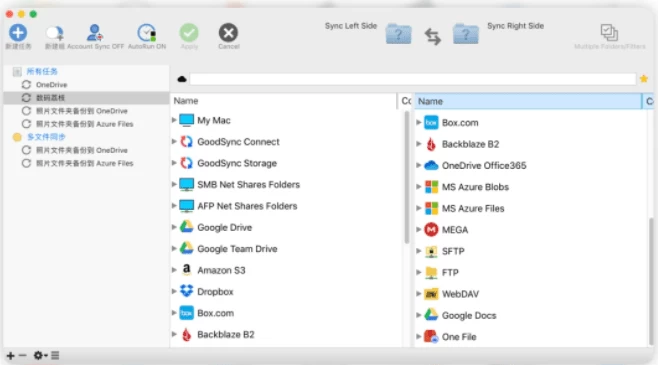Click Backblaze B2 flame icon in right pane
This screenshot has height=365, width=658.
coord(431,144)
